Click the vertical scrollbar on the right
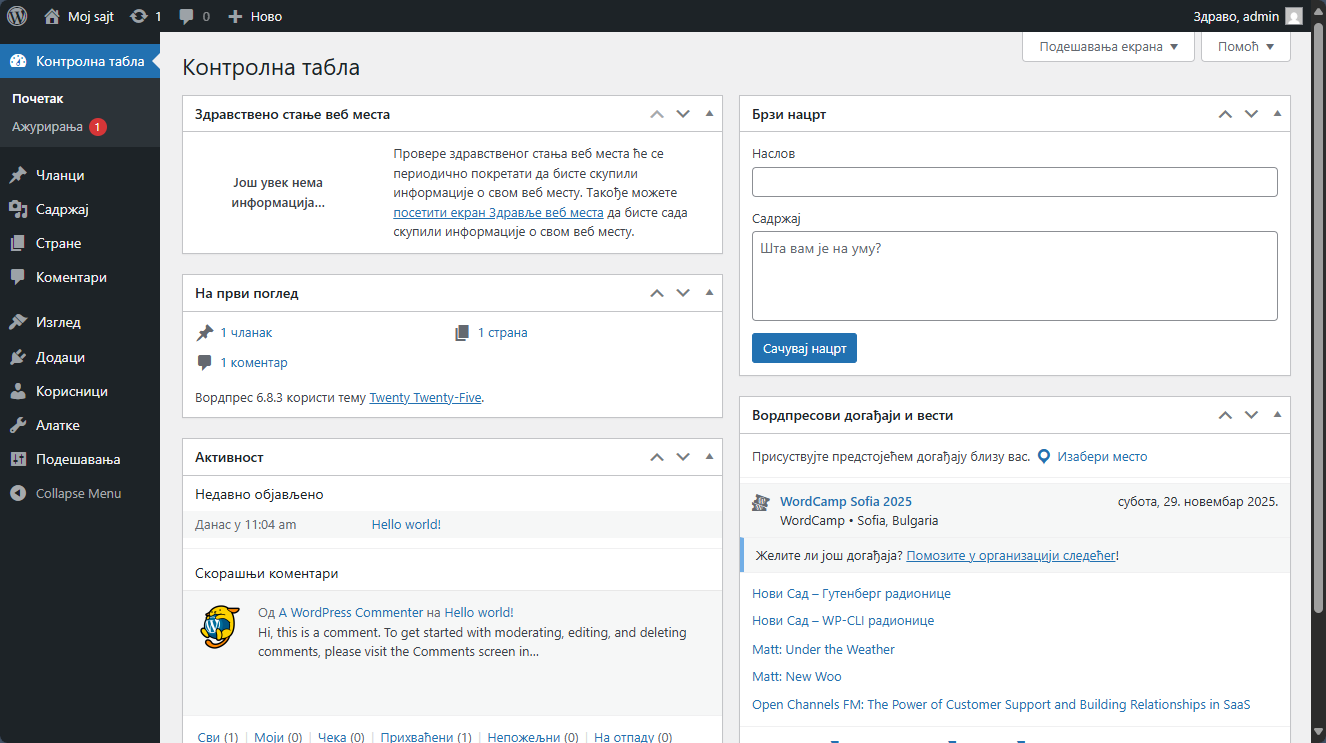The width and height of the screenshot is (1326, 743). click(x=1317, y=300)
